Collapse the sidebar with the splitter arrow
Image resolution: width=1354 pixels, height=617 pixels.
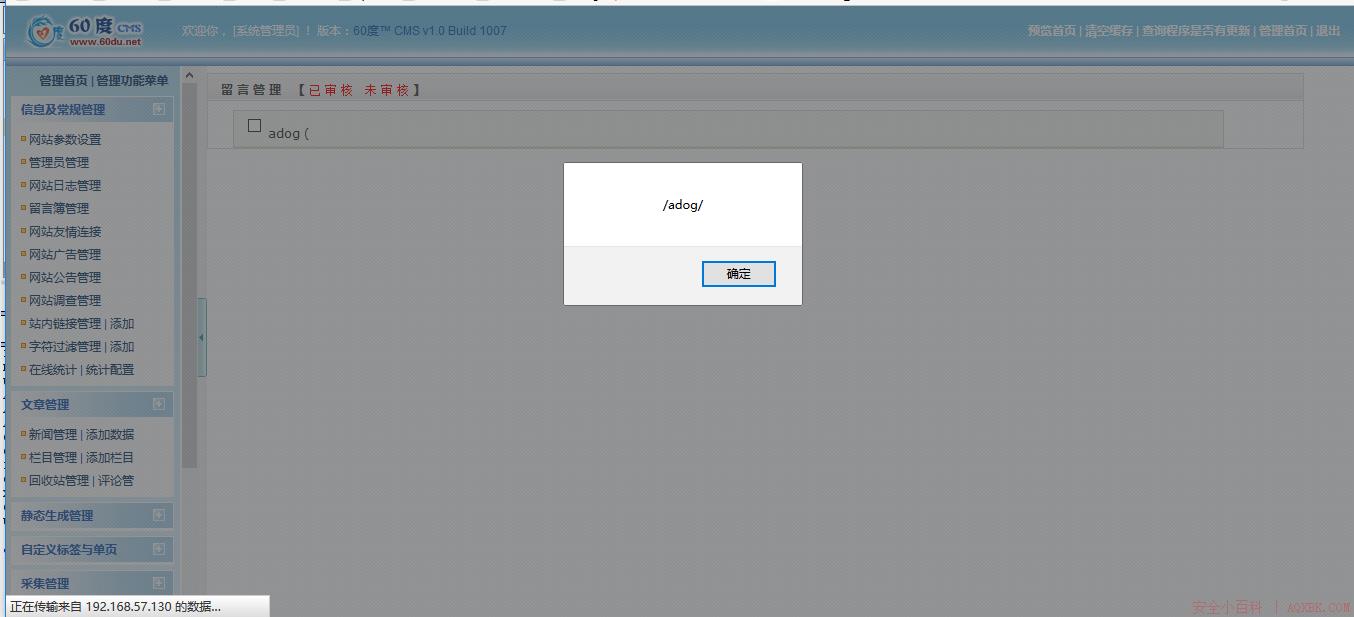pos(201,337)
